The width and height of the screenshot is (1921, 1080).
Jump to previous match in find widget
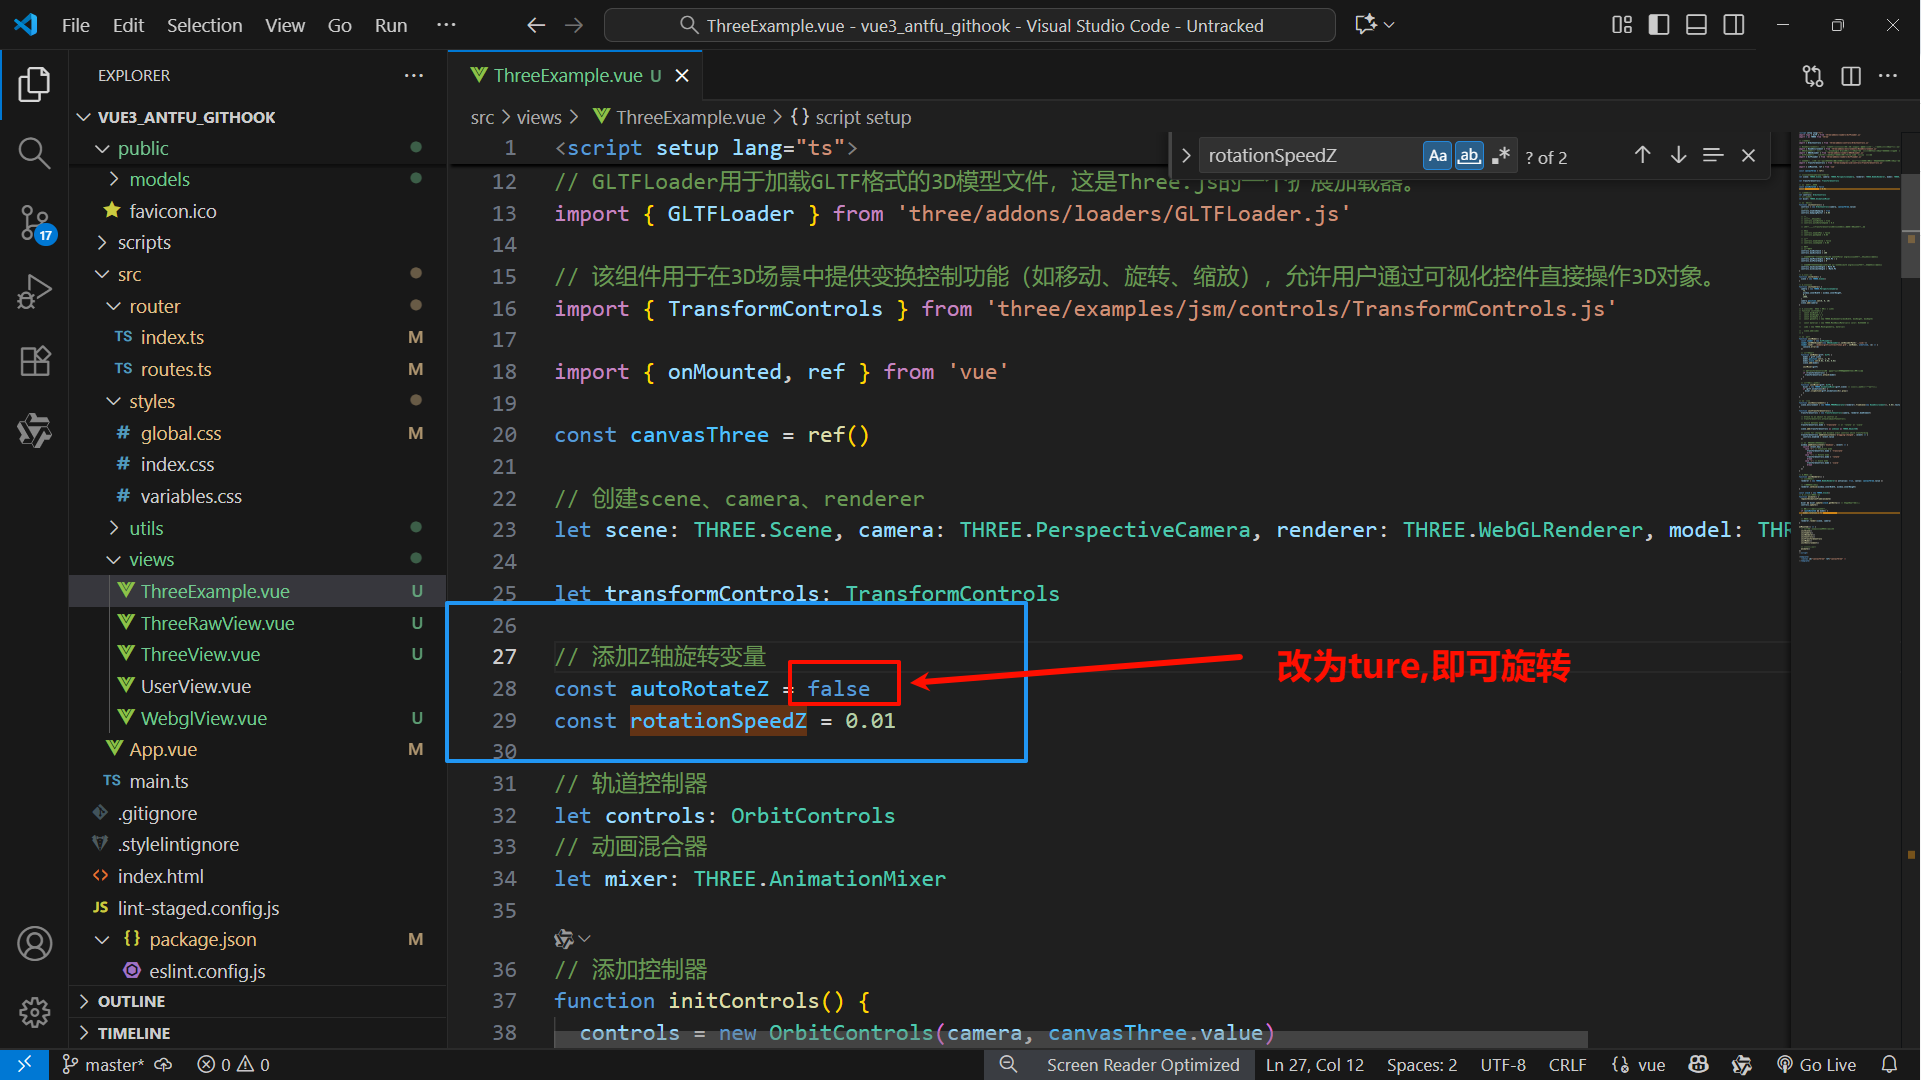tap(1642, 155)
